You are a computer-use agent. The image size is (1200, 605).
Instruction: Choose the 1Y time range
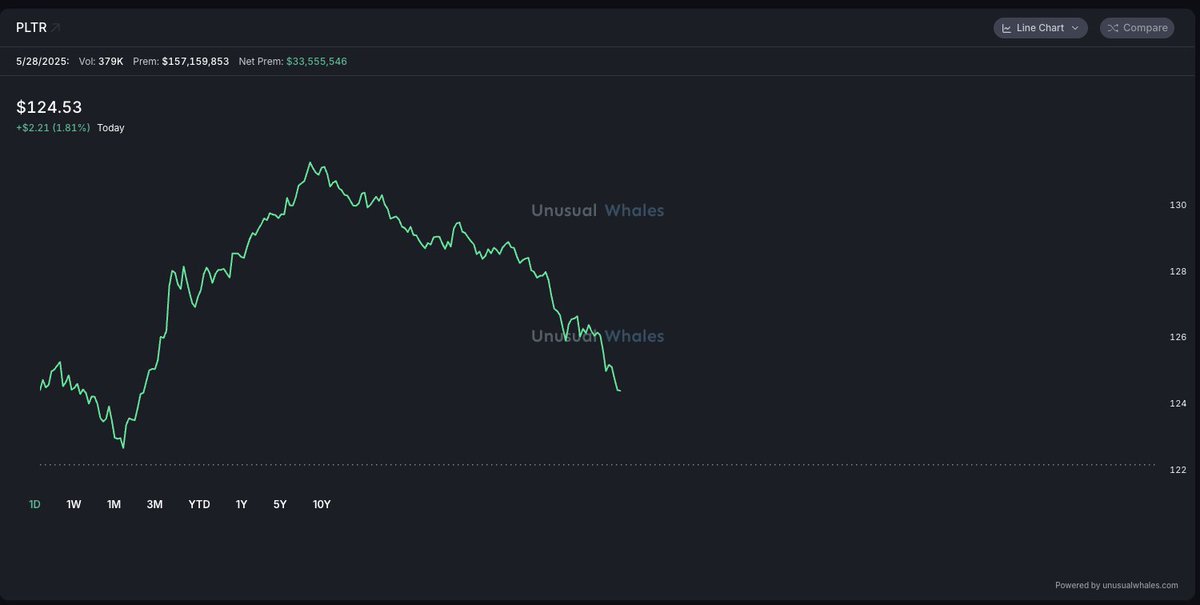[x=241, y=504]
